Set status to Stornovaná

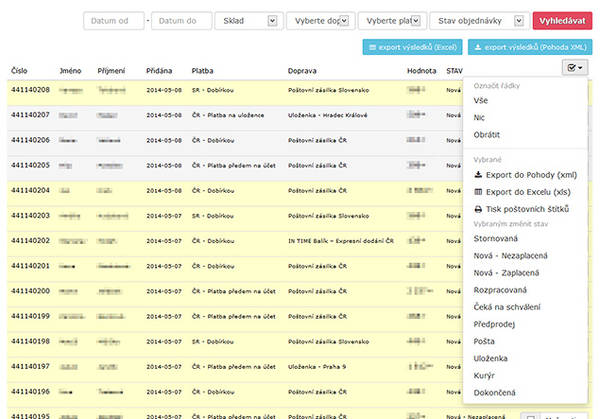tap(496, 238)
